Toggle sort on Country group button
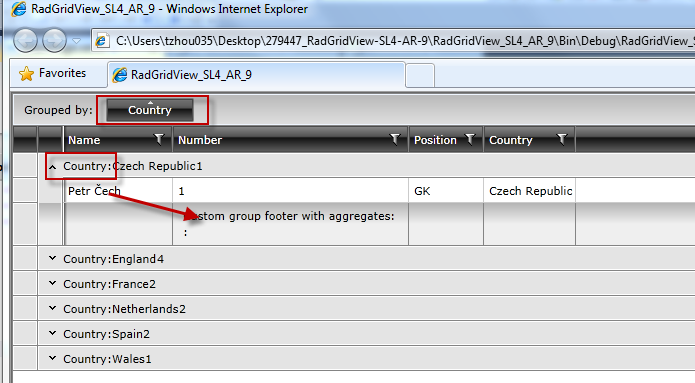 click(x=150, y=109)
